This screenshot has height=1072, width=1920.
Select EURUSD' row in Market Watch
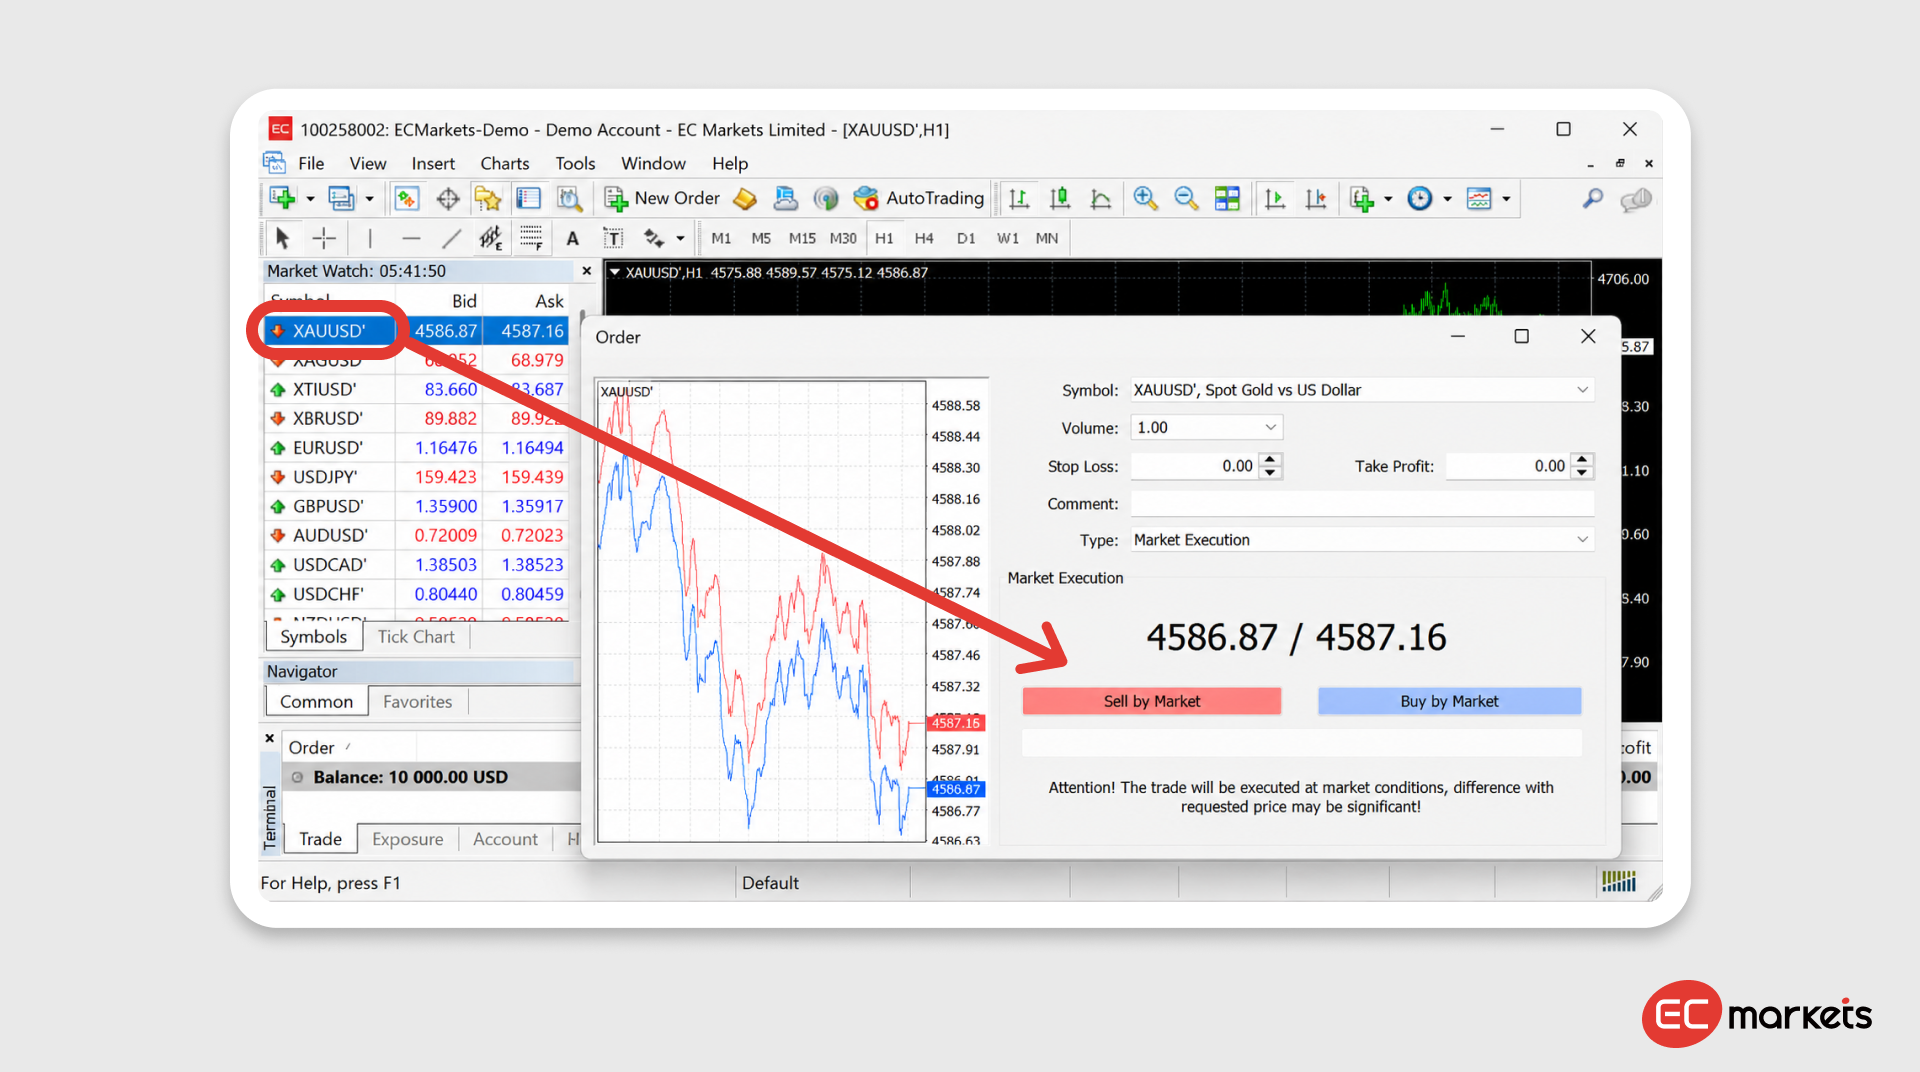[417, 448]
